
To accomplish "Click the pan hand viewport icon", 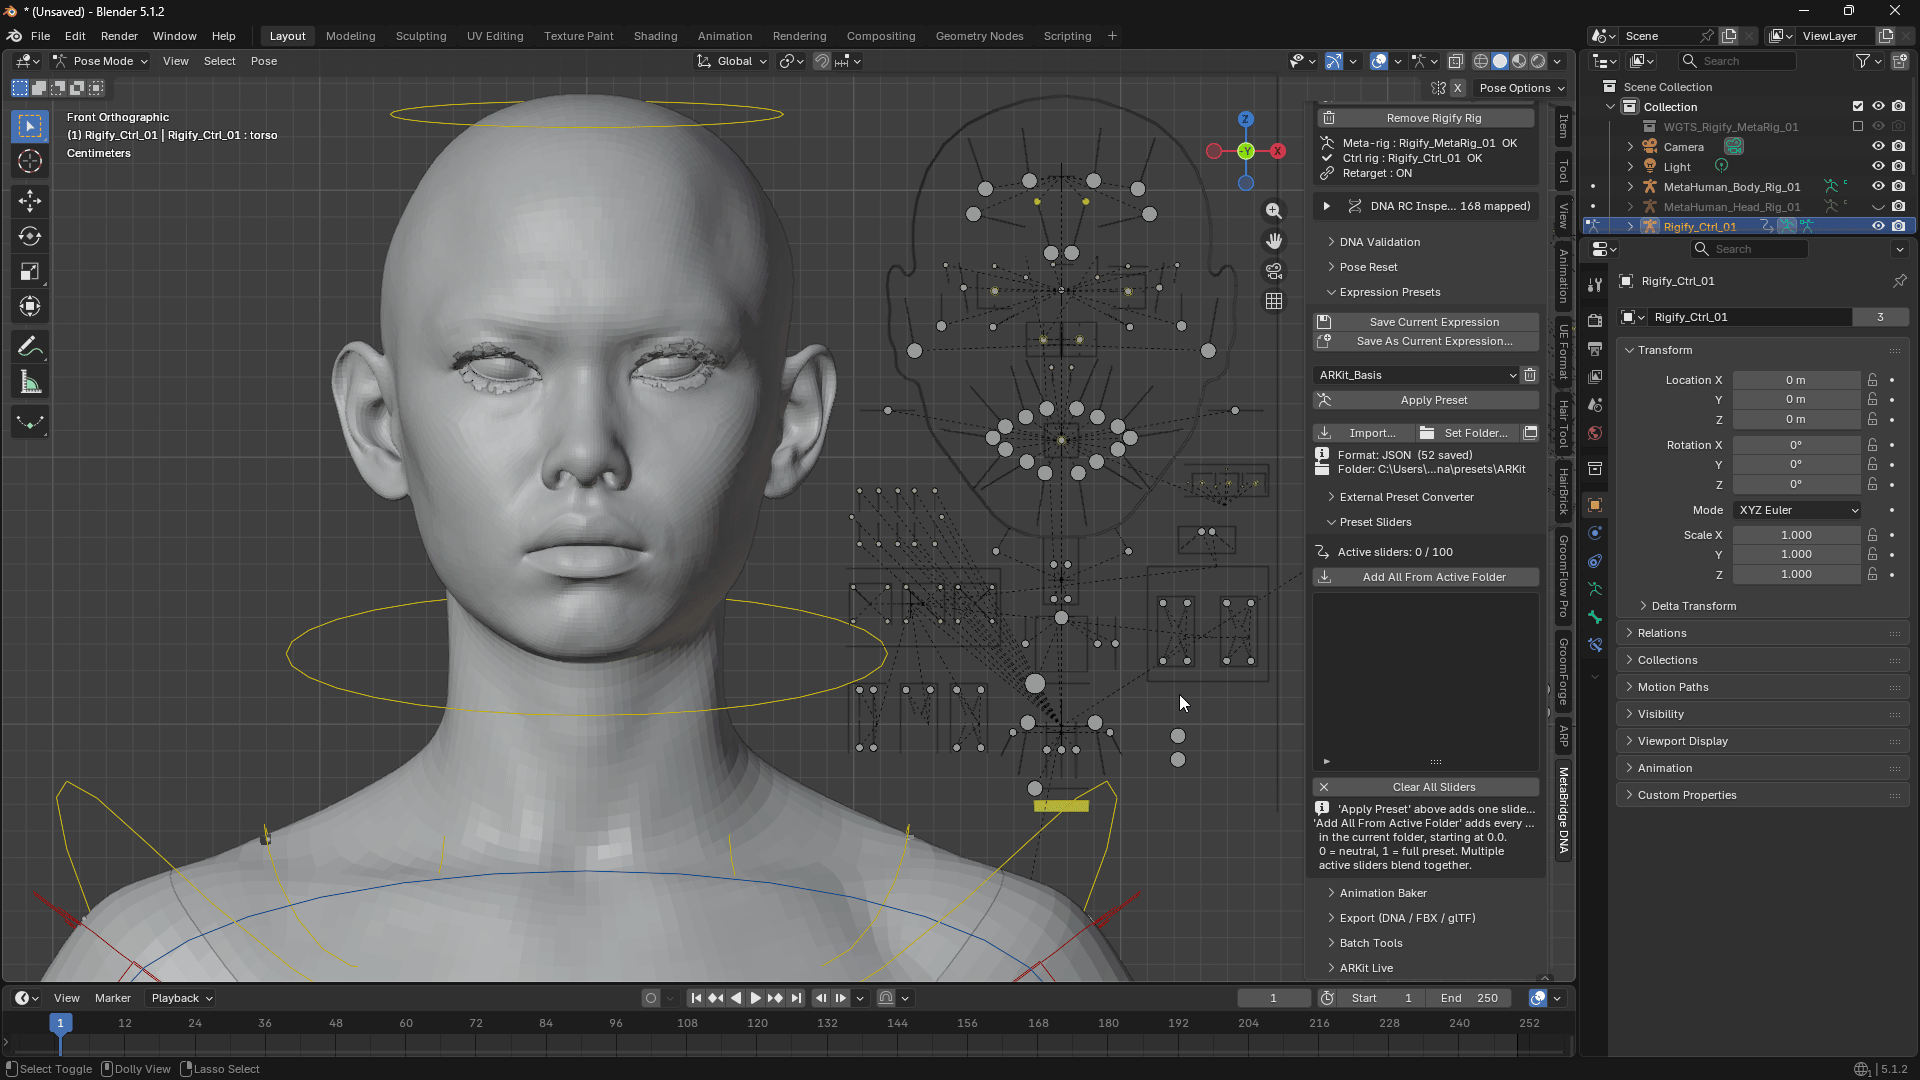I will [1274, 241].
